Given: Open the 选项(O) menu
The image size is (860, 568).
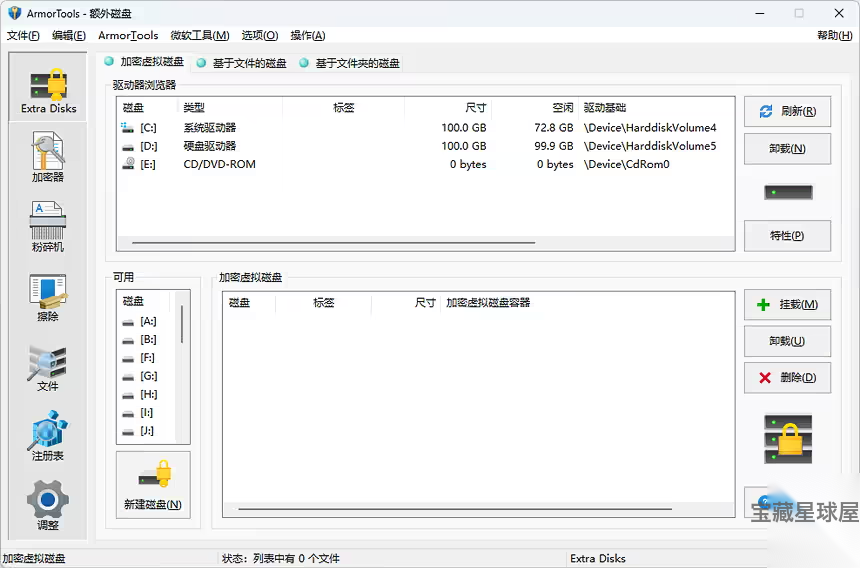Looking at the screenshot, I should (260, 35).
